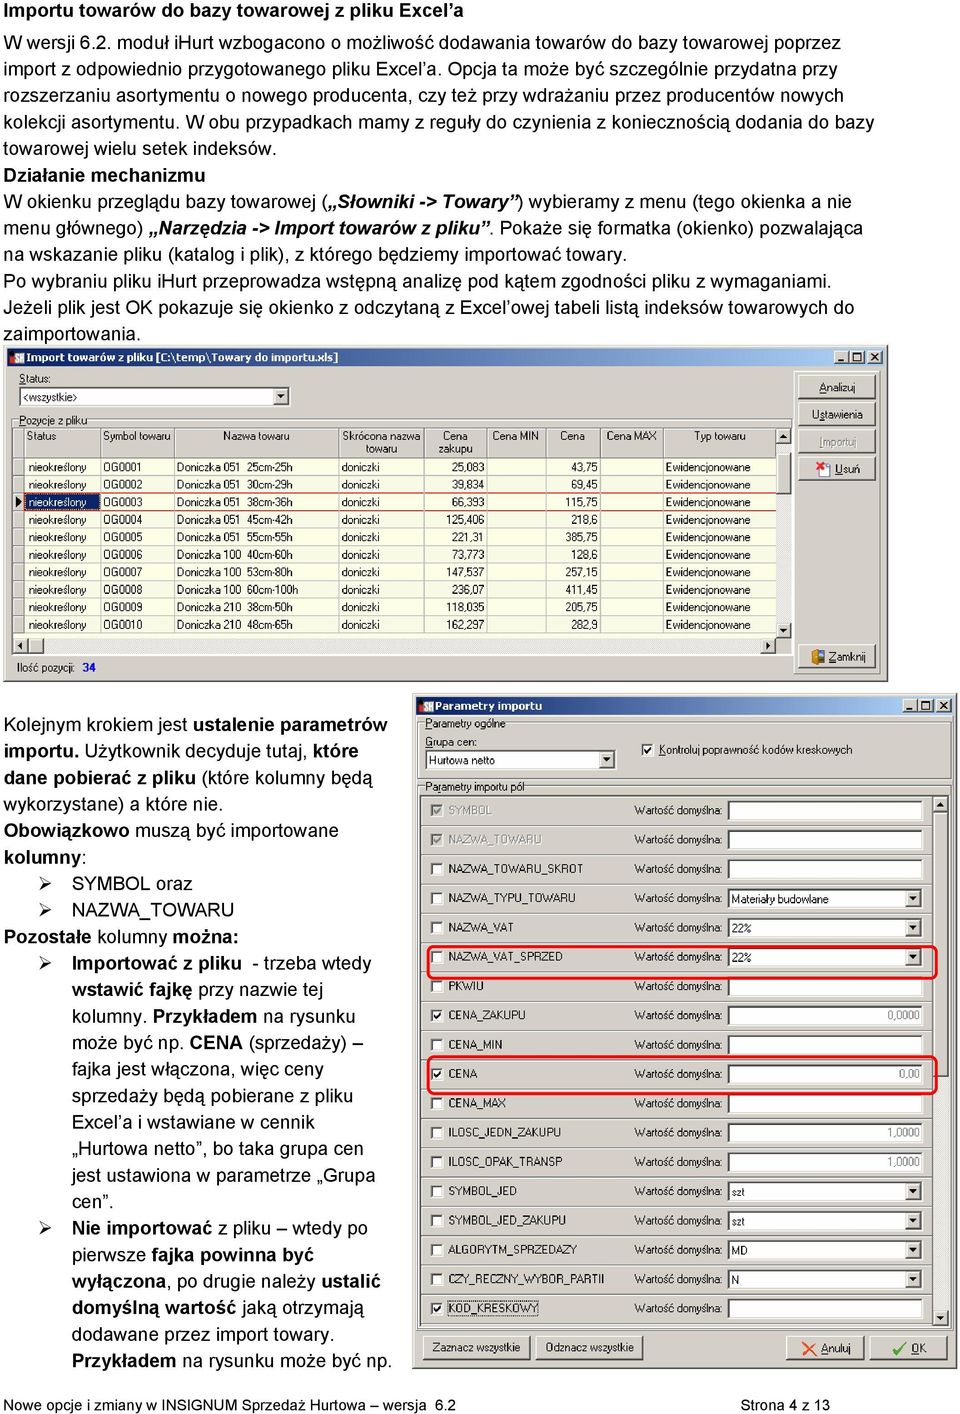Toggle the ILOSC_OPAK_TRANSP checkbox
Image resolution: width=960 pixels, height=1414 pixels.
click(x=436, y=1162)
